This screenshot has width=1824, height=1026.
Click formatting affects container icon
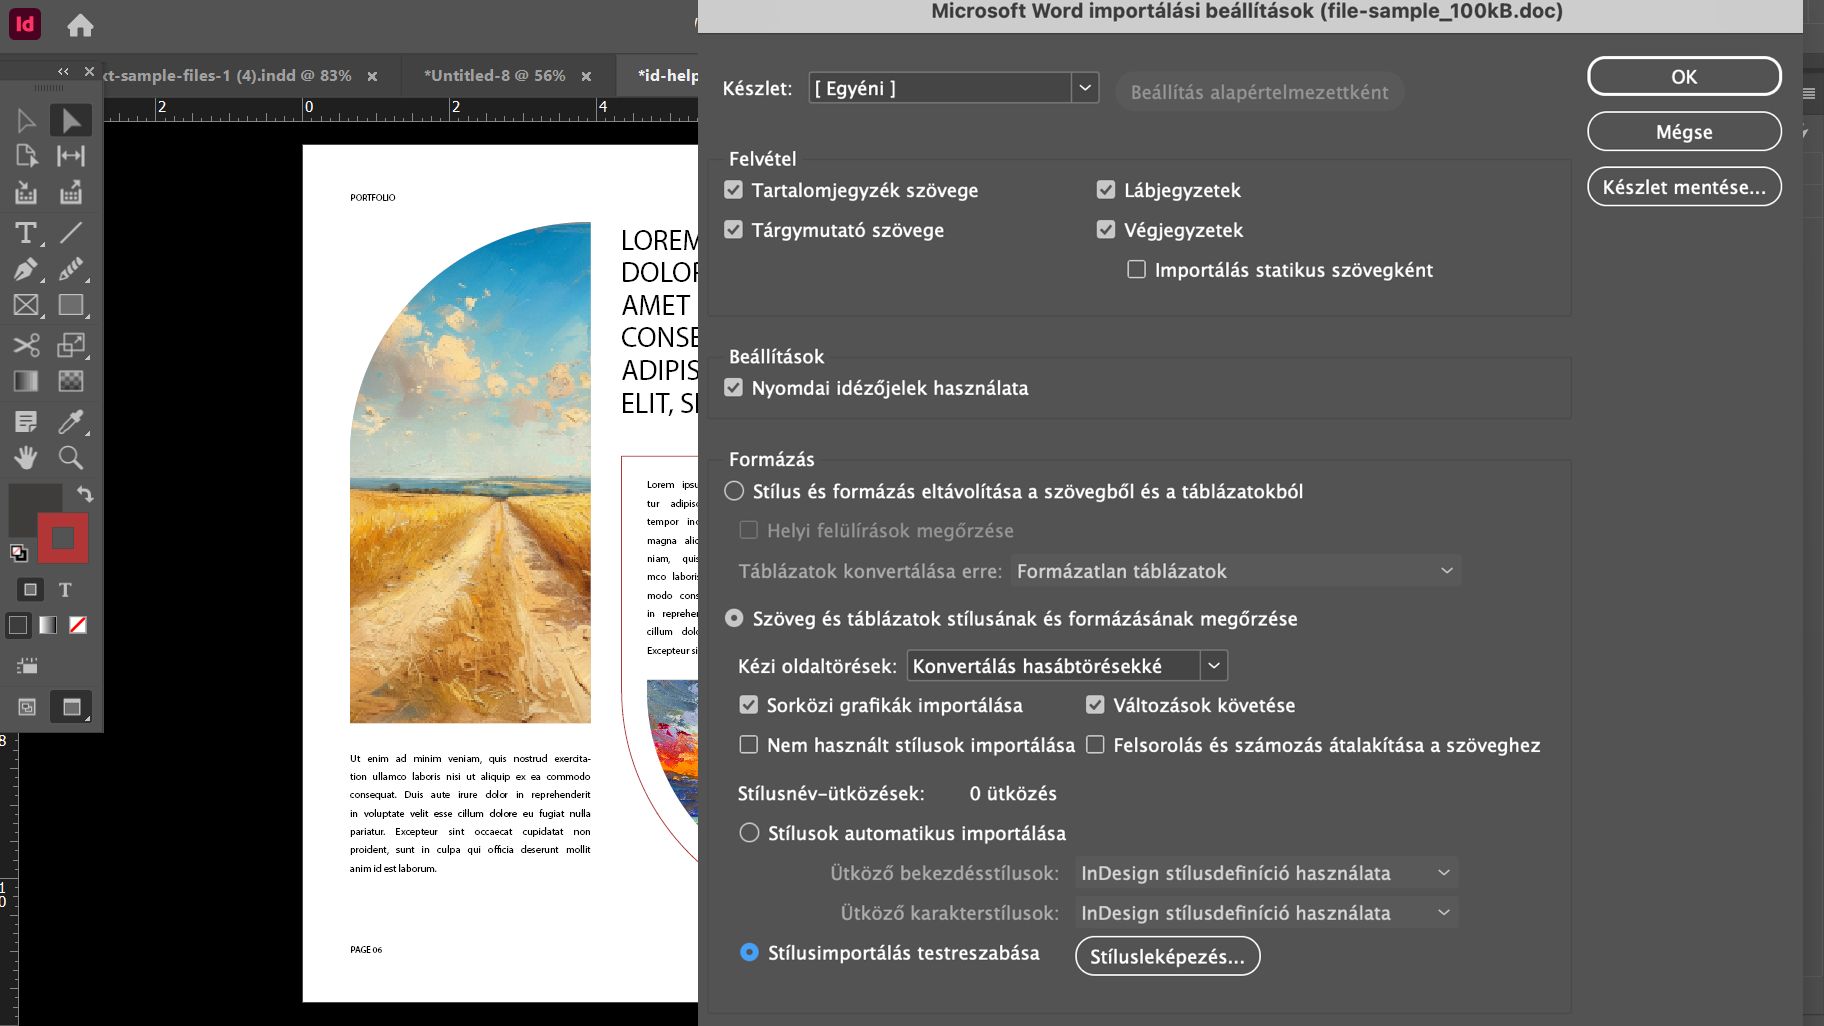tap(30, 590)
